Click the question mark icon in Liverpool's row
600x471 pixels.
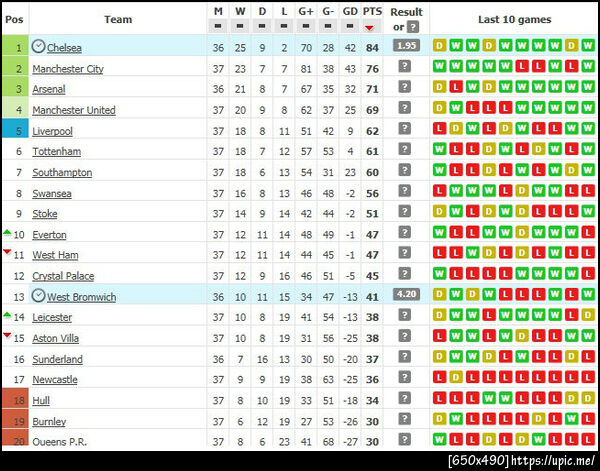click(x=405, y=130)
